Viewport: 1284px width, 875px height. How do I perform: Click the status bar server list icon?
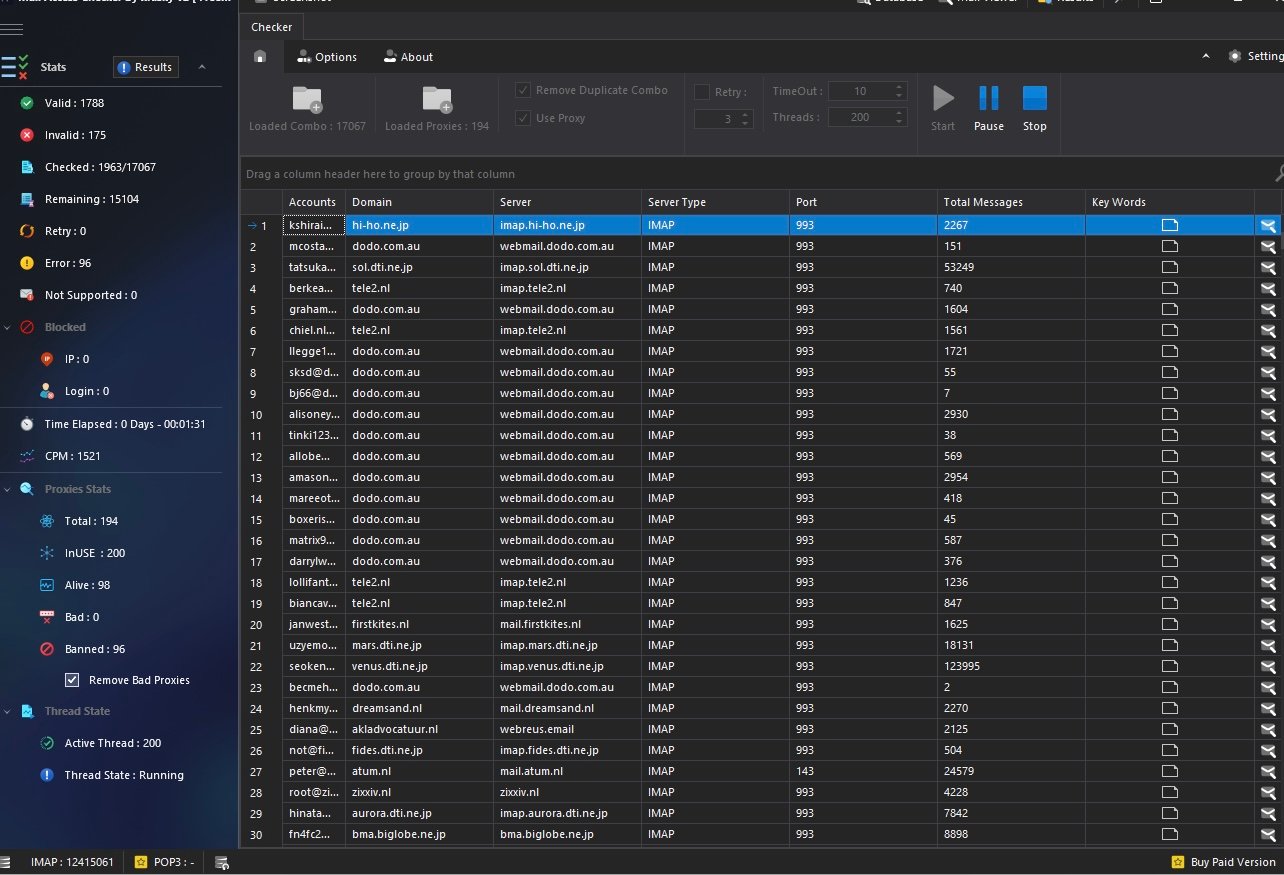point(222,862)
